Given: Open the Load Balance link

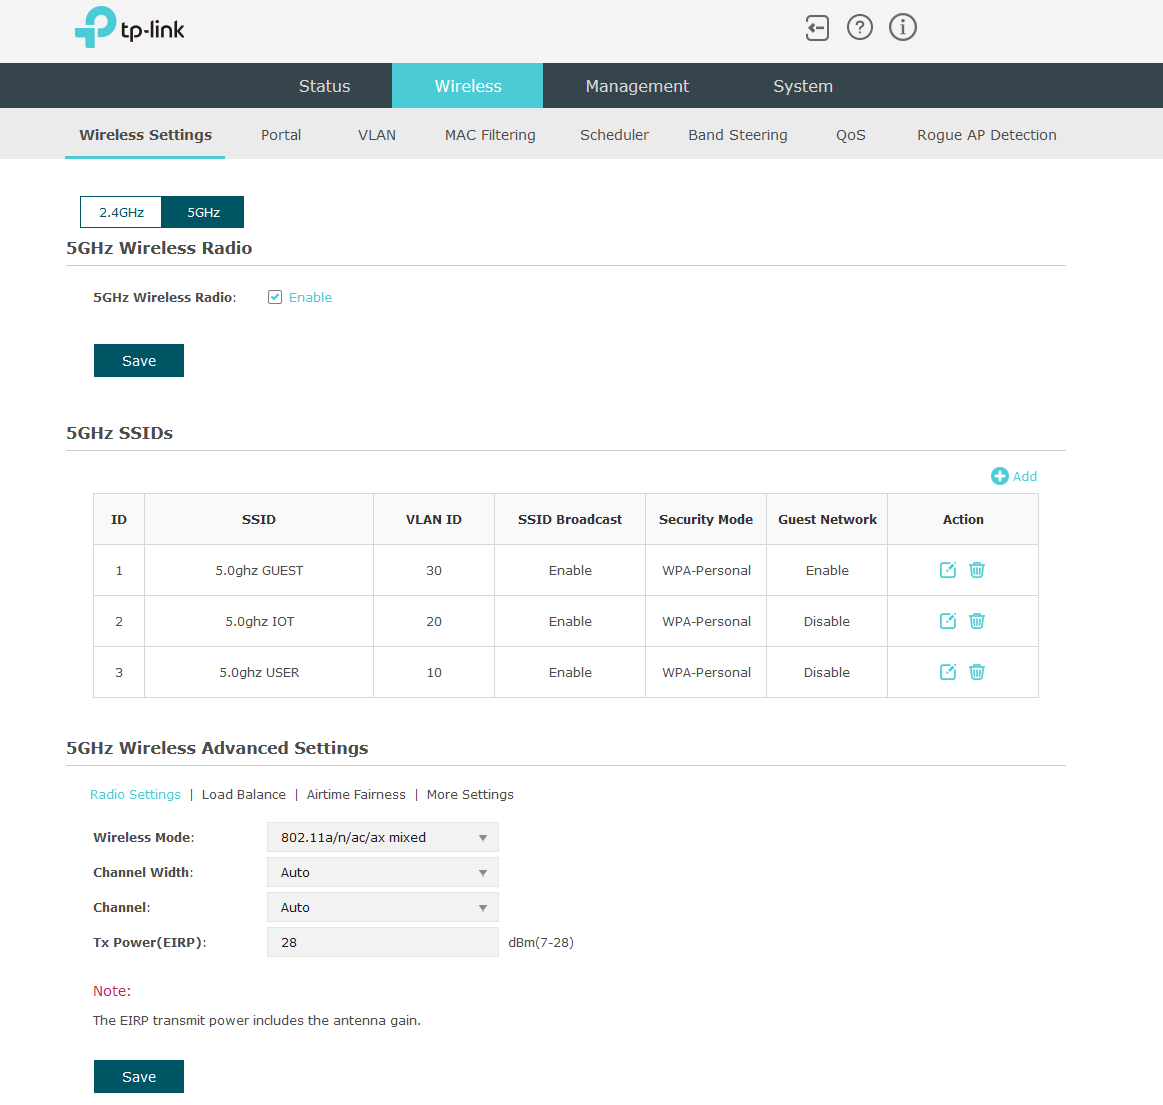Looking at the screenshot, I should tap(243, 794).
